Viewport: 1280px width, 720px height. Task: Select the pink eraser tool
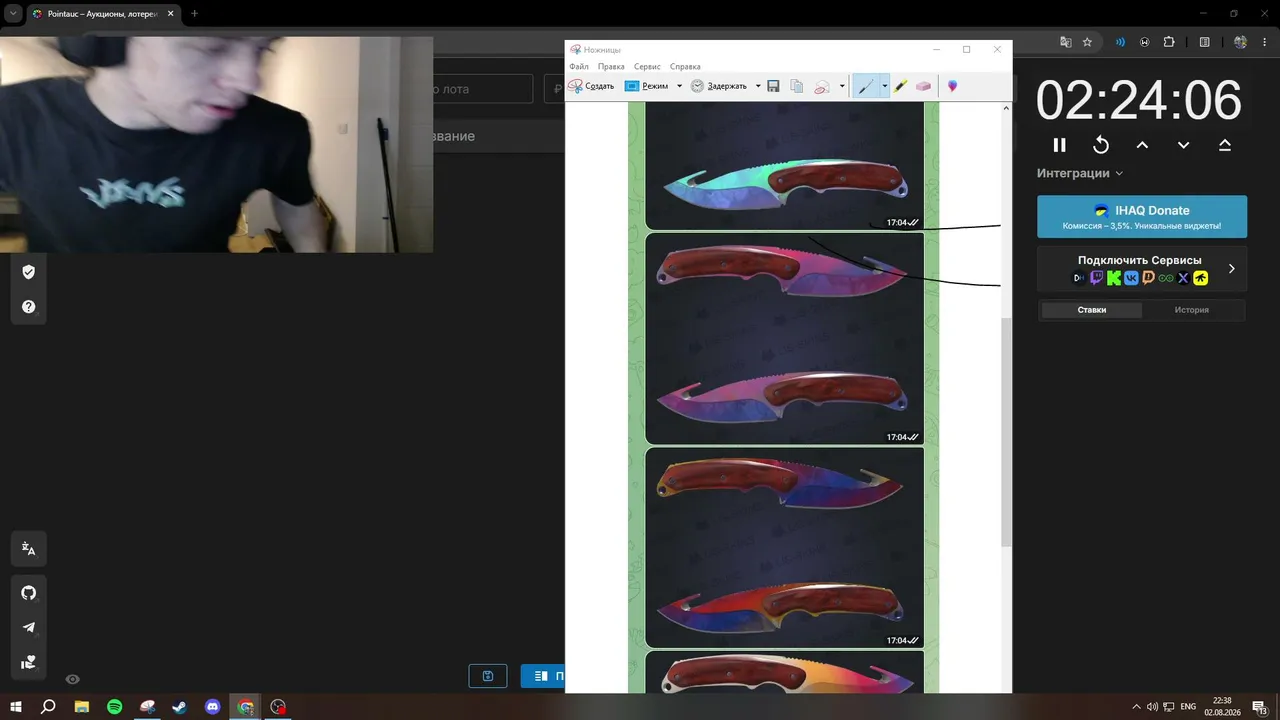tap(923, 86)
